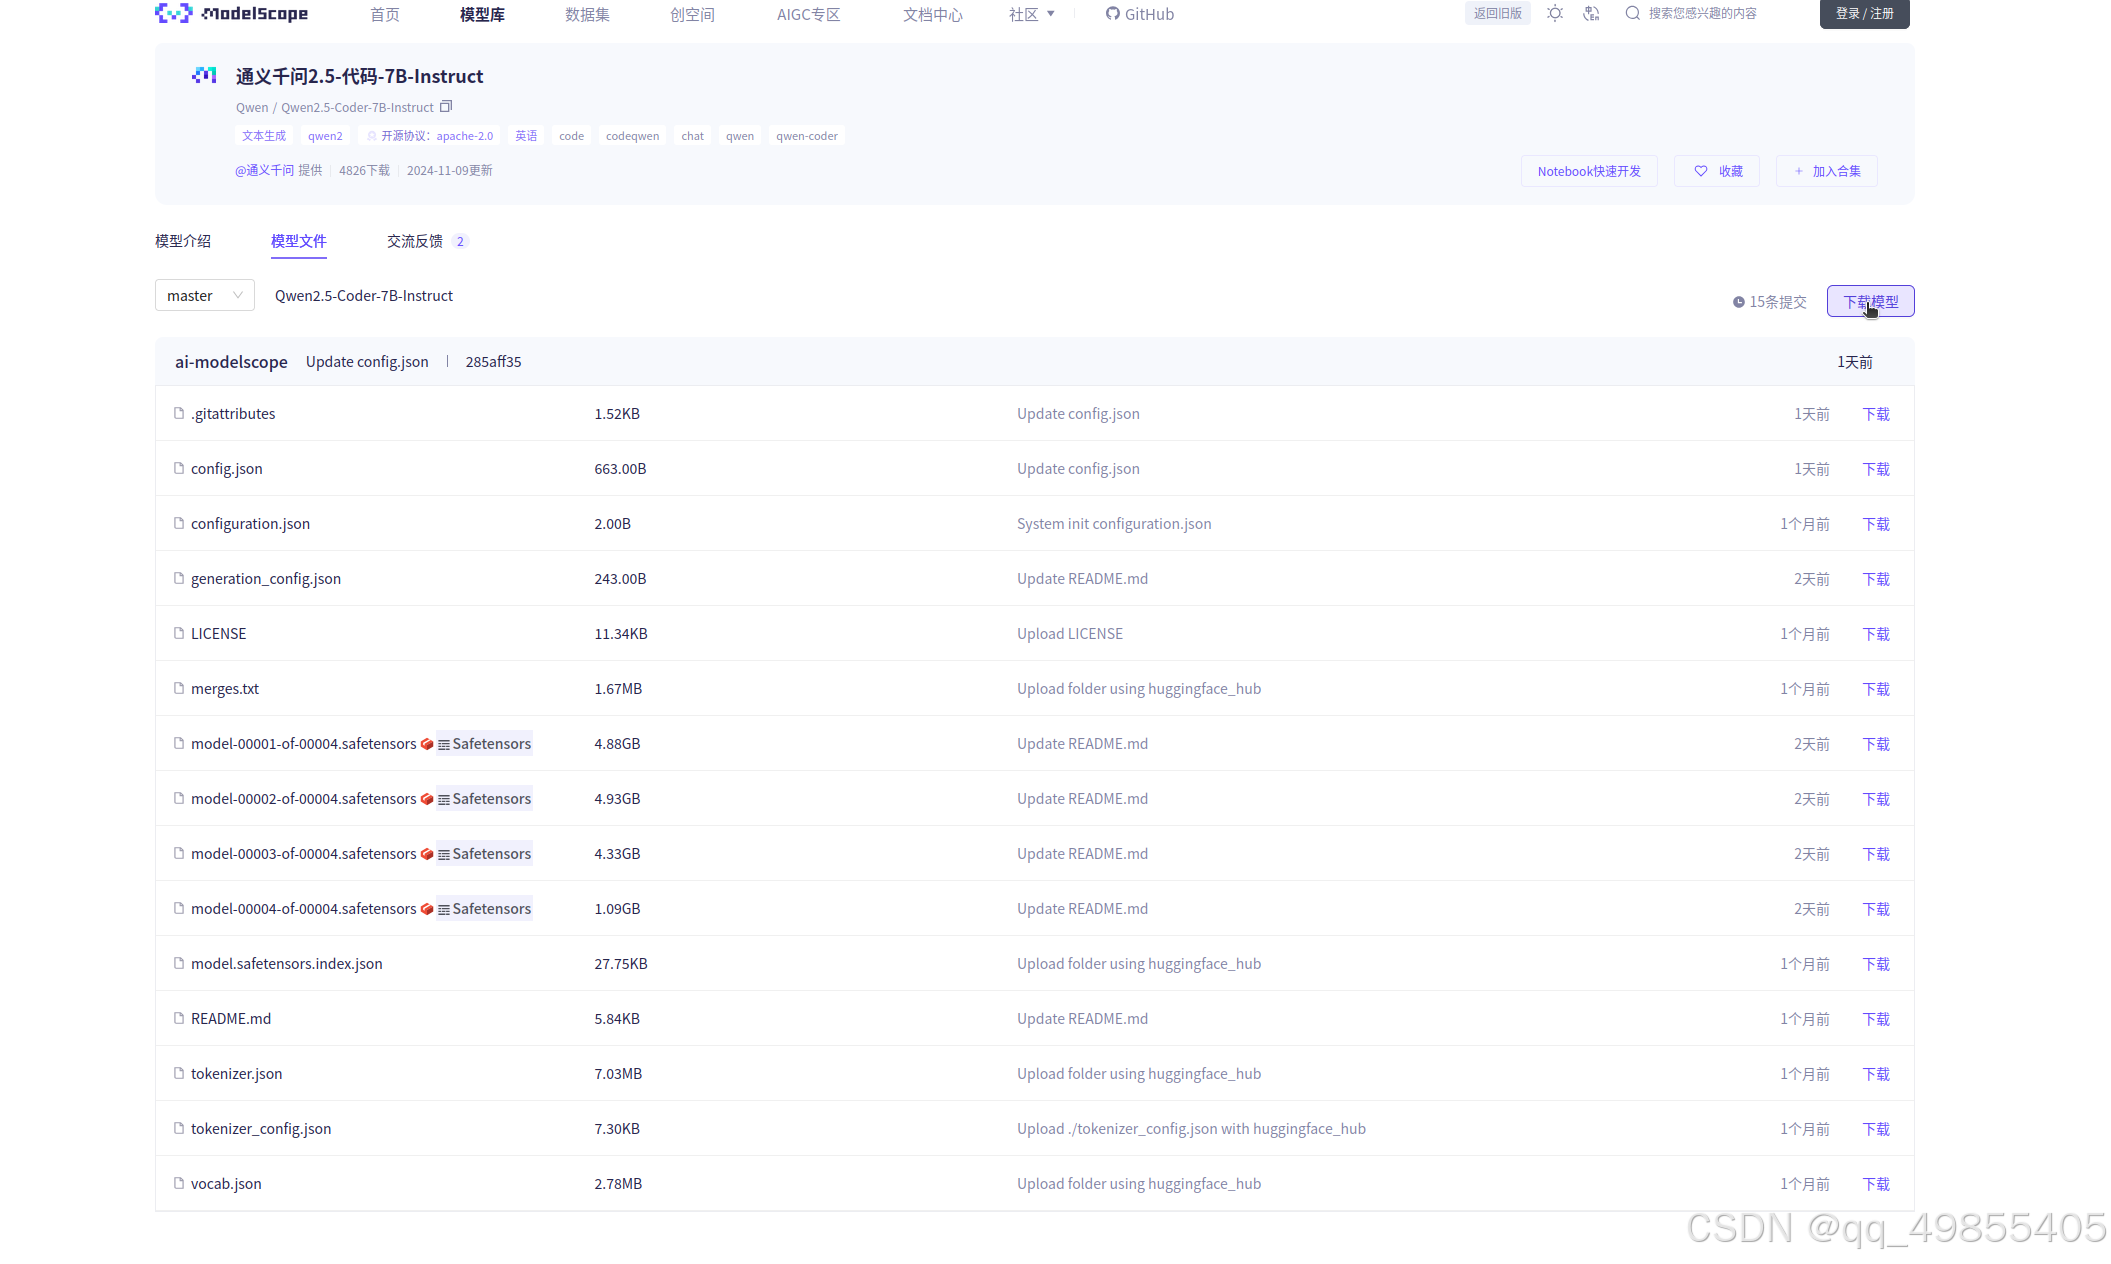
Task: Click Safetensors badge for model-00002-of-00004
Action: pyautogui.click(x=484, y=798)
